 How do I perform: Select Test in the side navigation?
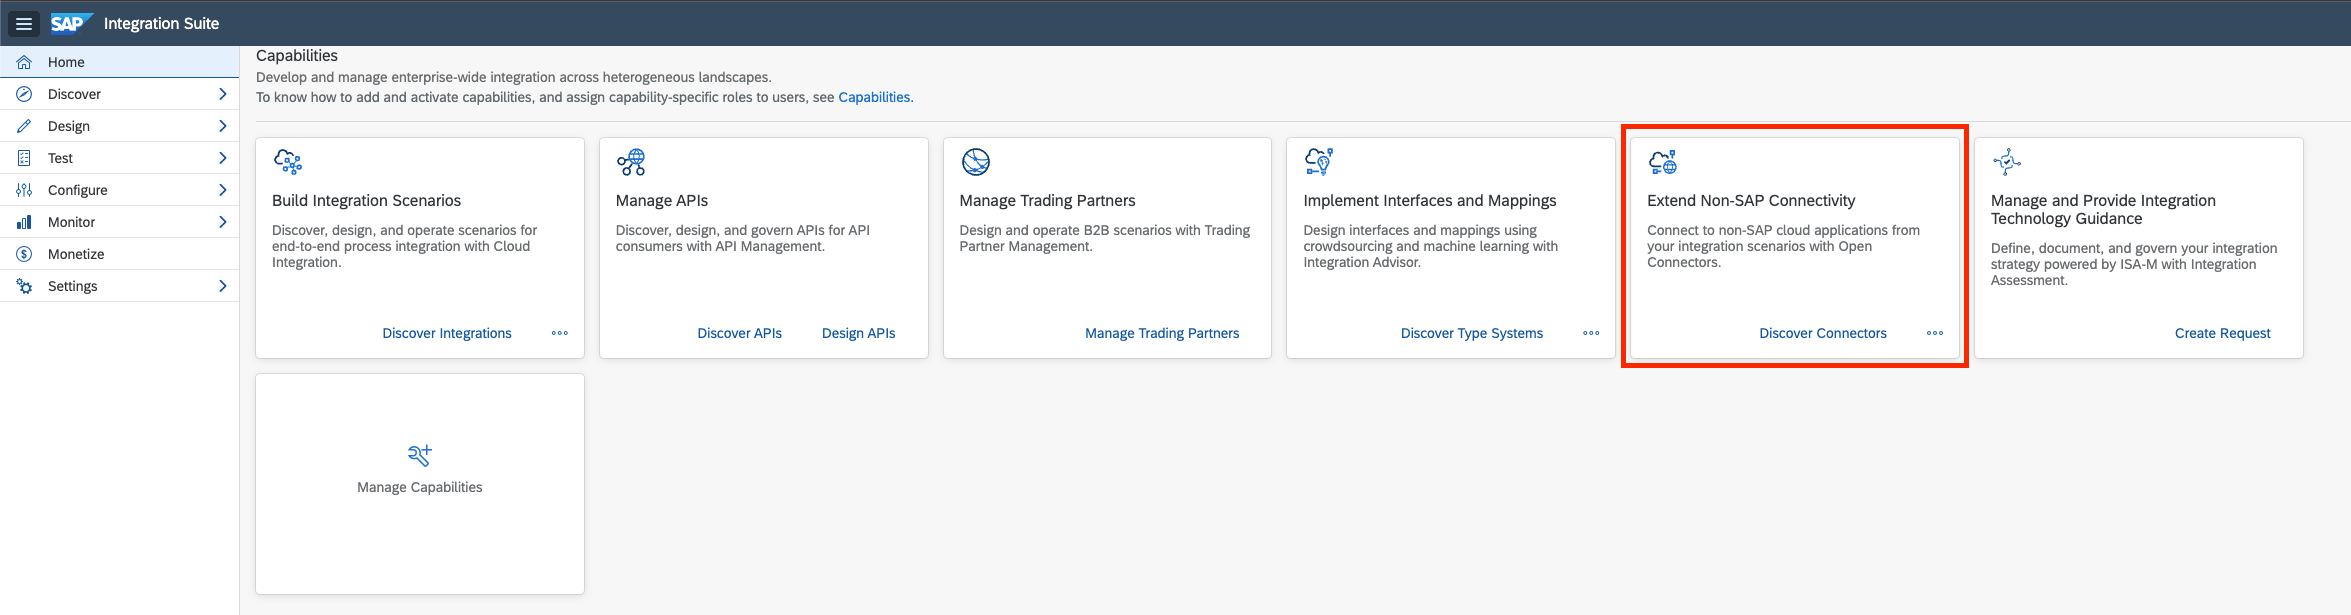pyautogui.click(x=119, y=158)
